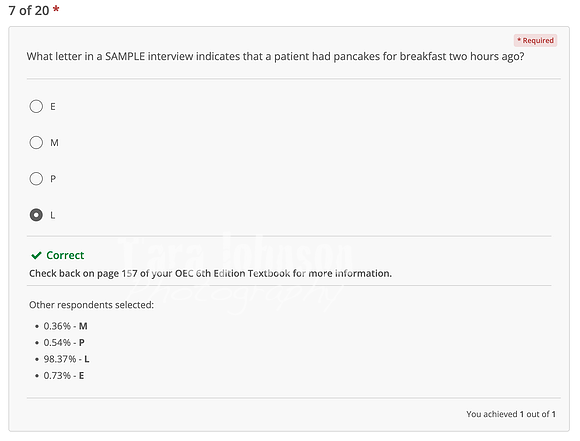
Task: Click the page 157 textbook reference line
Action: 210,273
